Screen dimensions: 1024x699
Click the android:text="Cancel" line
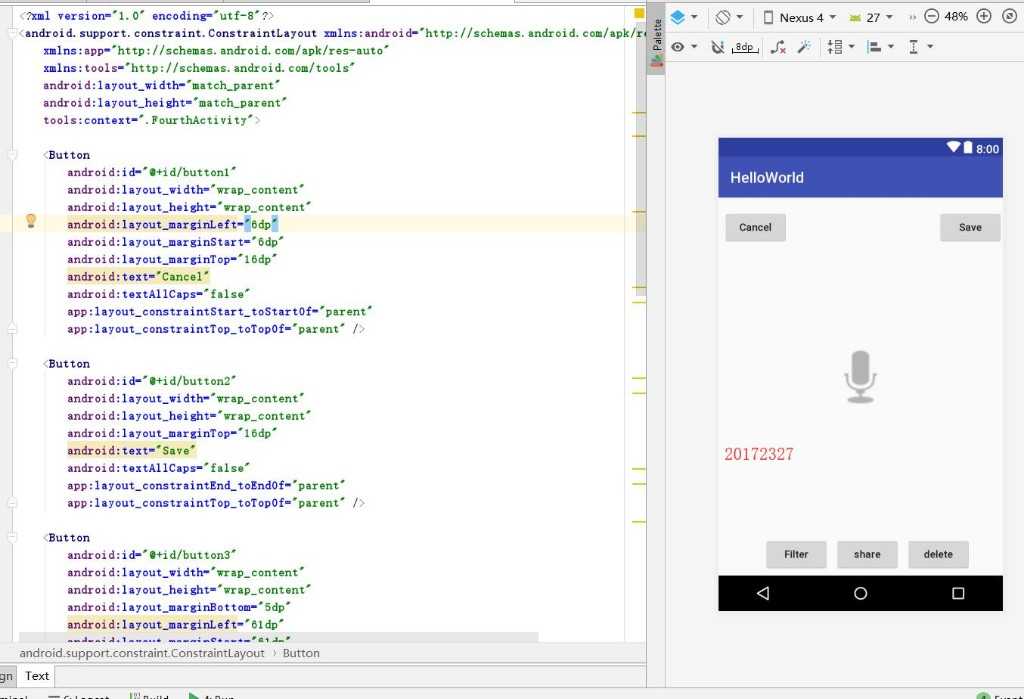pyautogui.click(x=138, y=277)
